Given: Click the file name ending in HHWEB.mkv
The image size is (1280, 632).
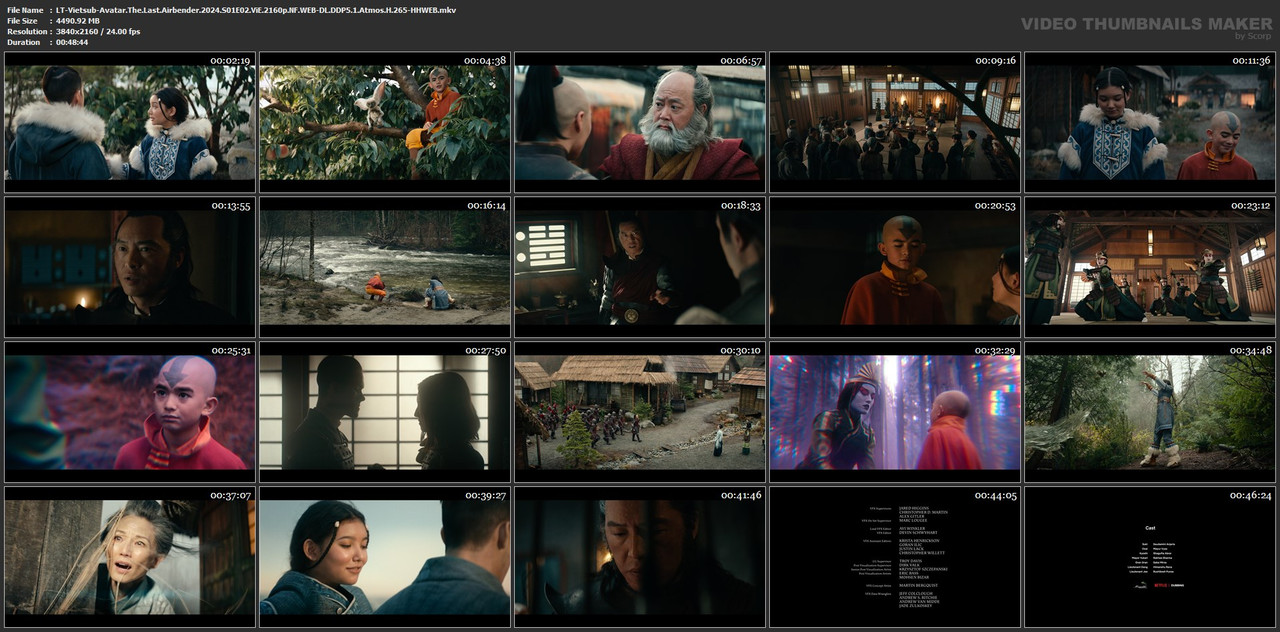Looking at the screenshot, I should pos(256,10).
